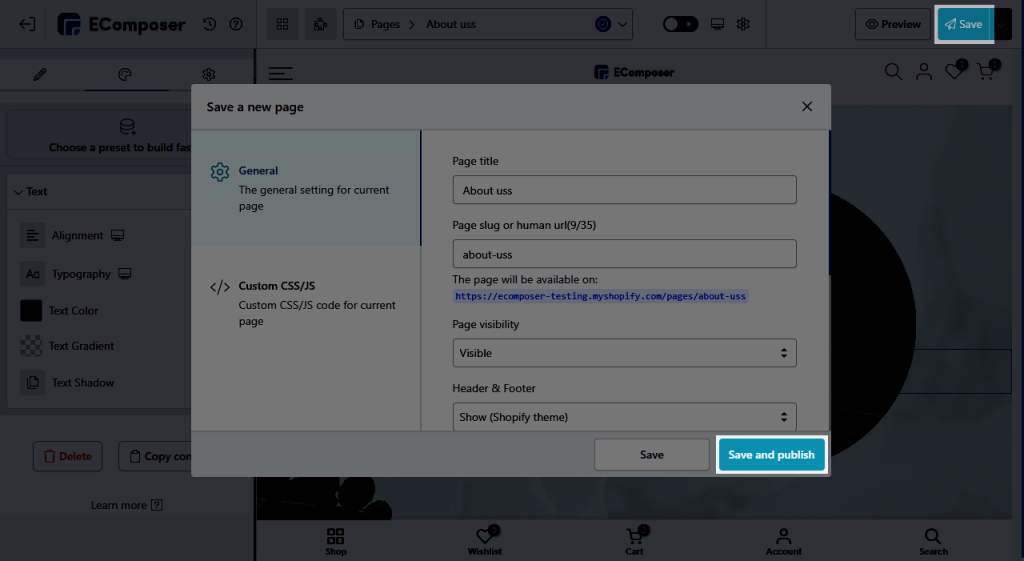
Task: Open the elements grid icon in top bar
Action: tap(282, 24)
